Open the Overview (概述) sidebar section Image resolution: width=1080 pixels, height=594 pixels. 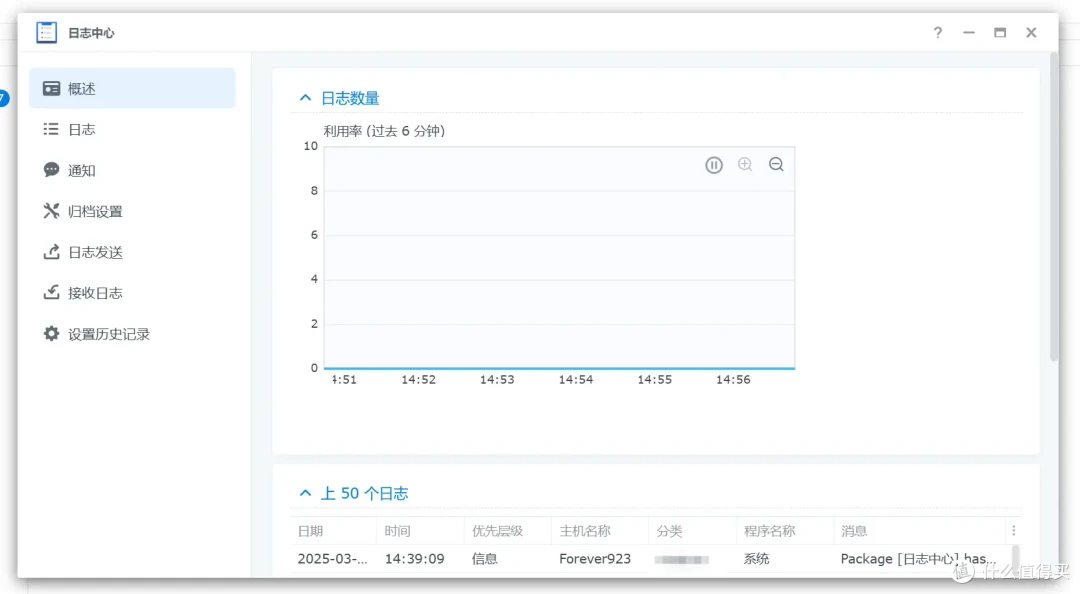pyautogui.click(x=132, y=88)
